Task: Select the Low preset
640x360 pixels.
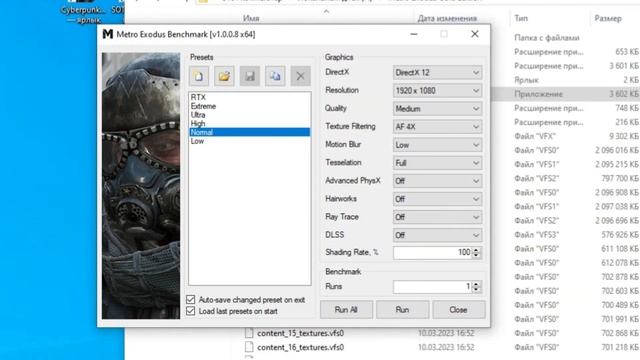Action: 249,141
